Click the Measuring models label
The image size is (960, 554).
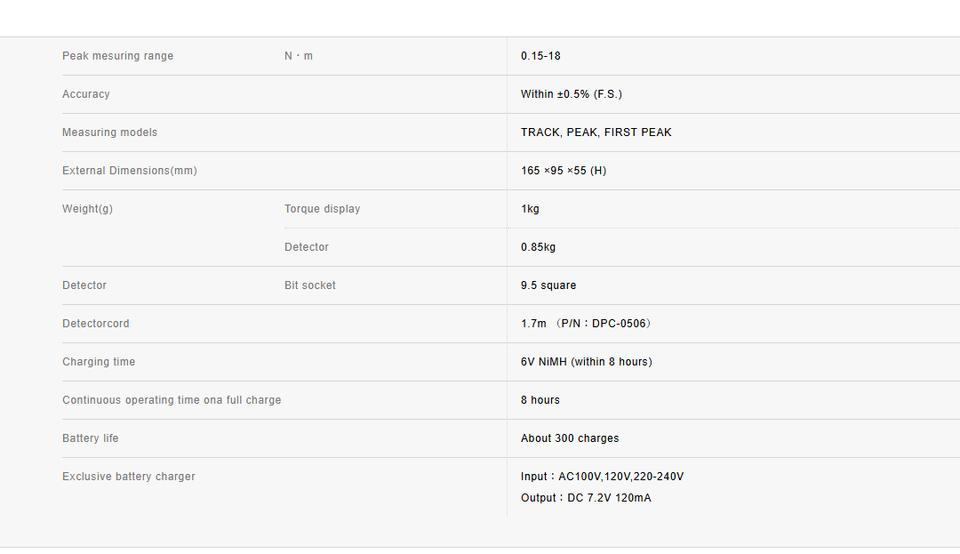point(110,132)
